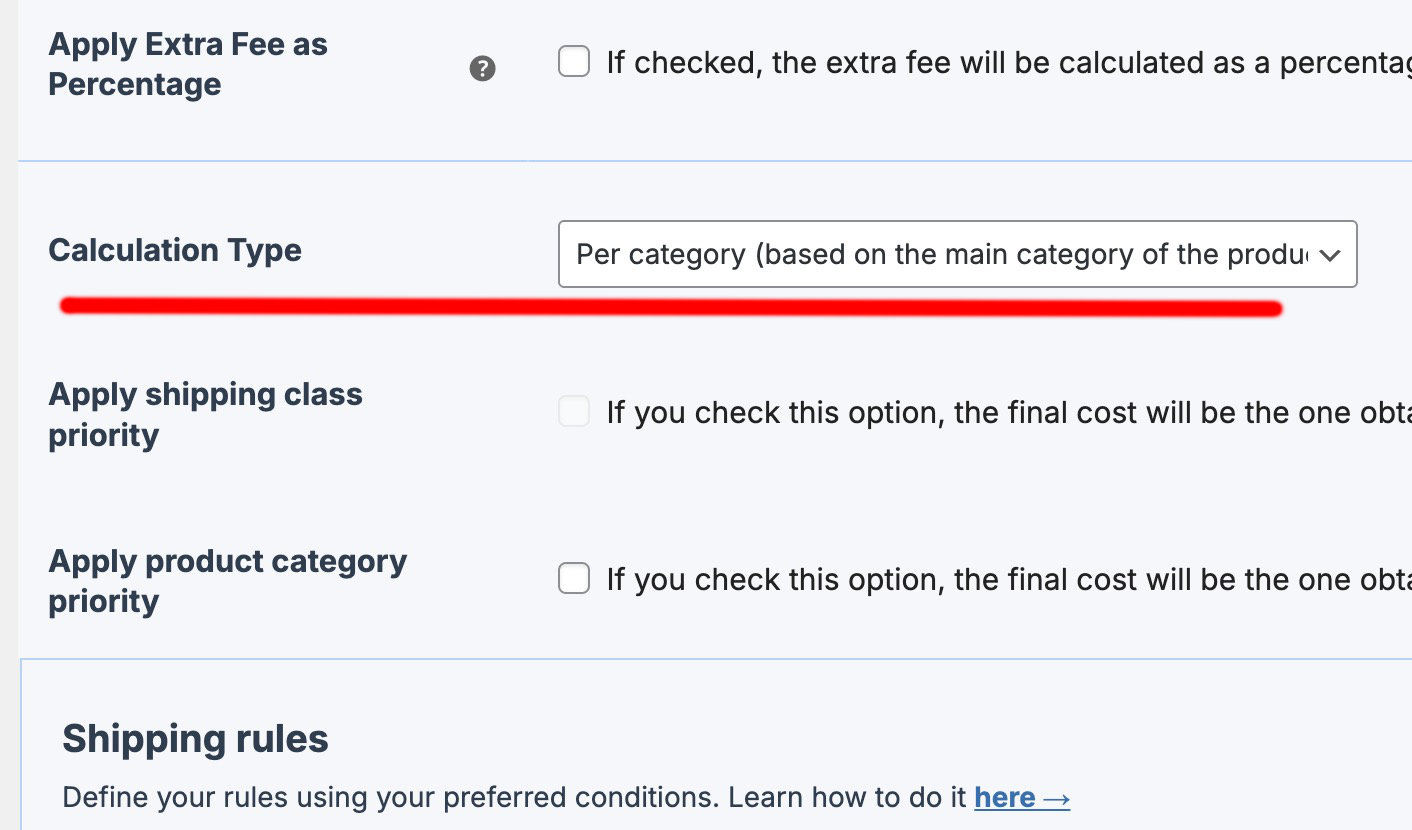Click the 'Apply product category priority' label
This screenshot has height=830, width=1412.
click(227, 581)
